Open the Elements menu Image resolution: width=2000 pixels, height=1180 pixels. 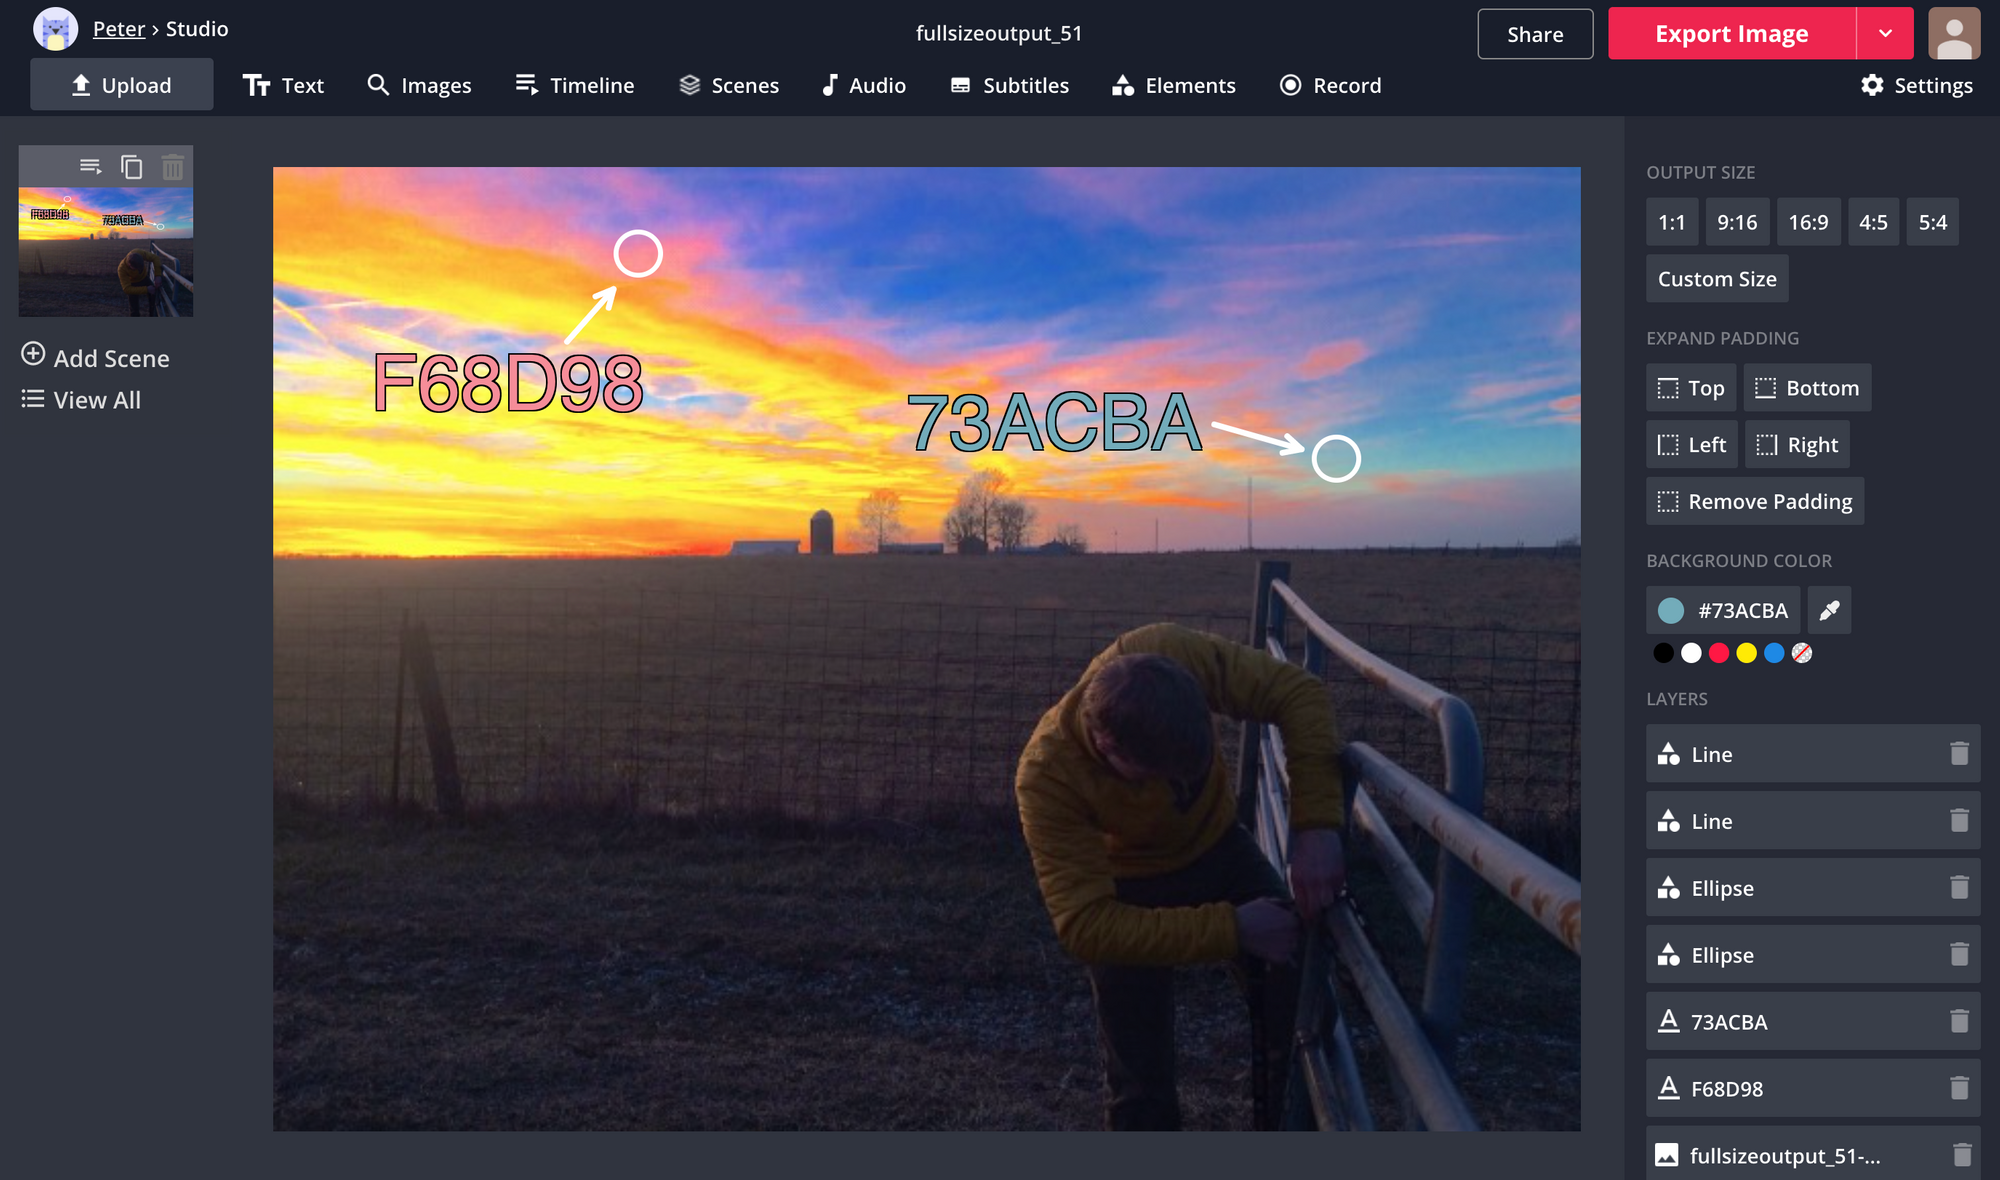(x=1174, y=85)
